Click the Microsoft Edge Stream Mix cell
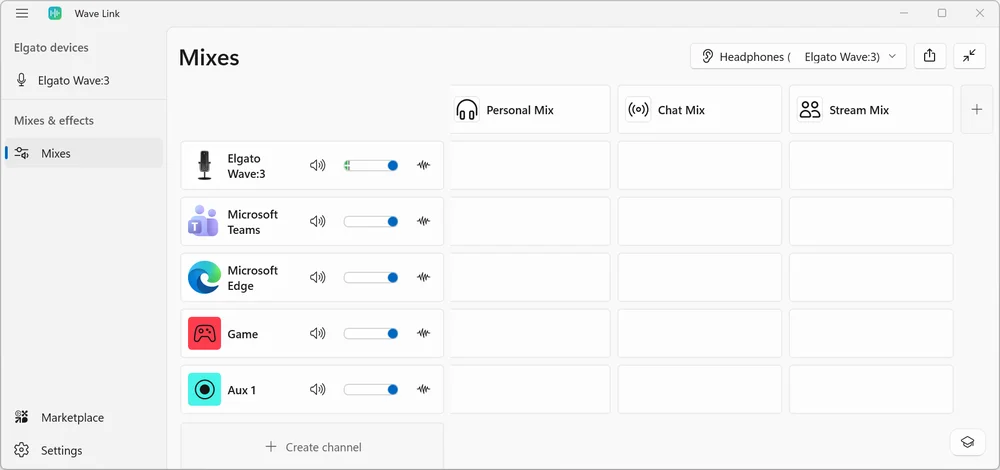Viewport: 1000px width, 470px height. tap(871, 277)
